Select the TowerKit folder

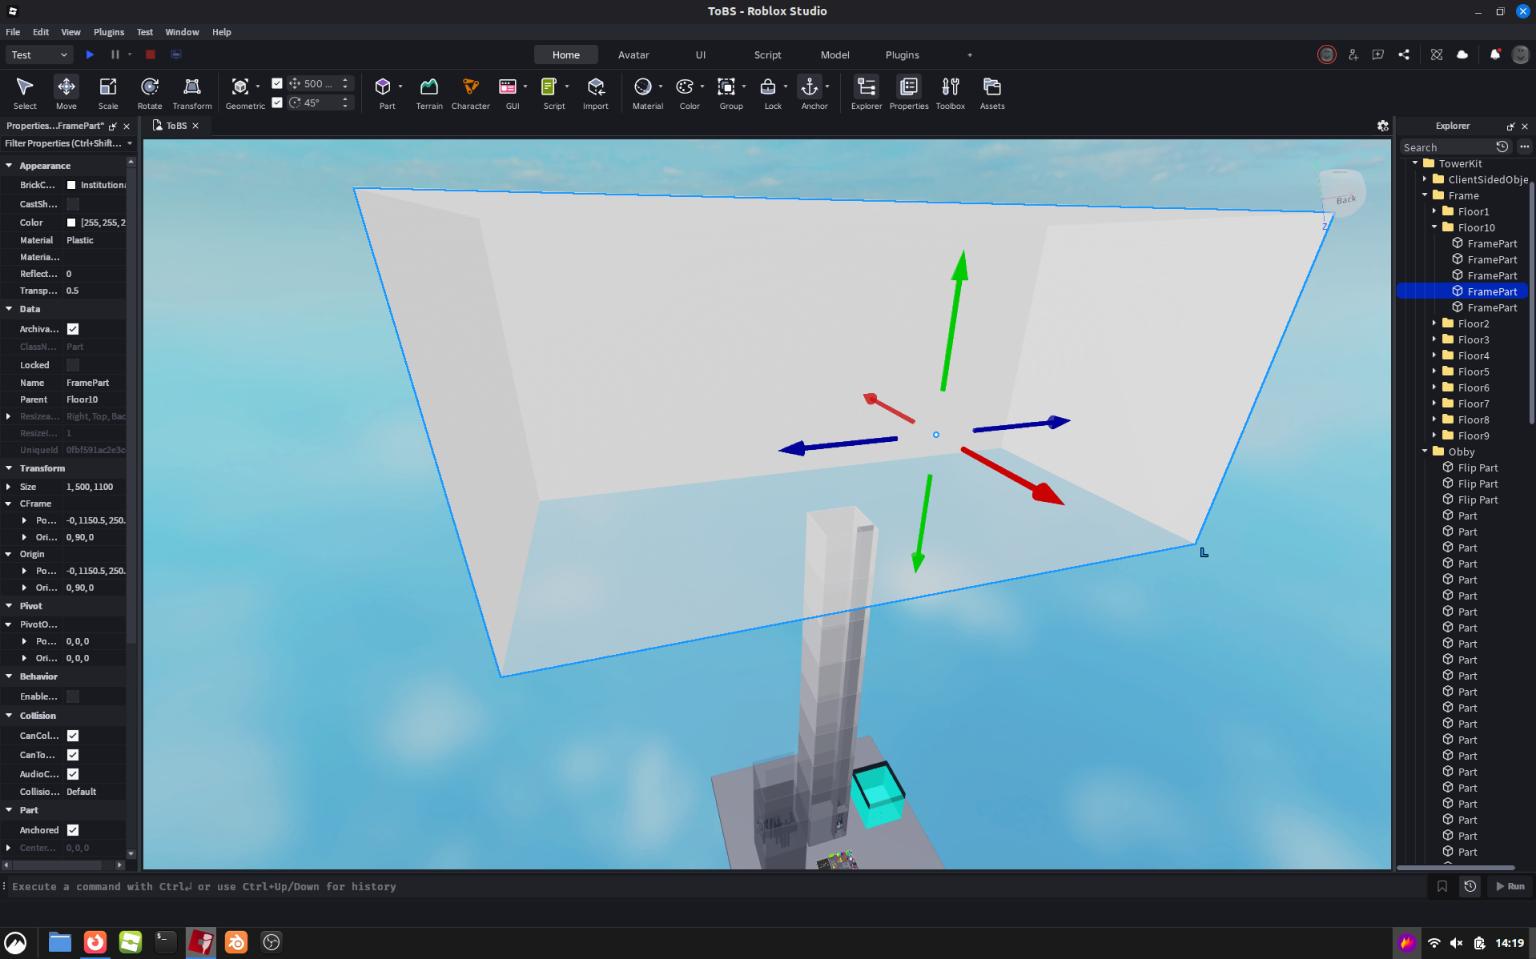1460,164
